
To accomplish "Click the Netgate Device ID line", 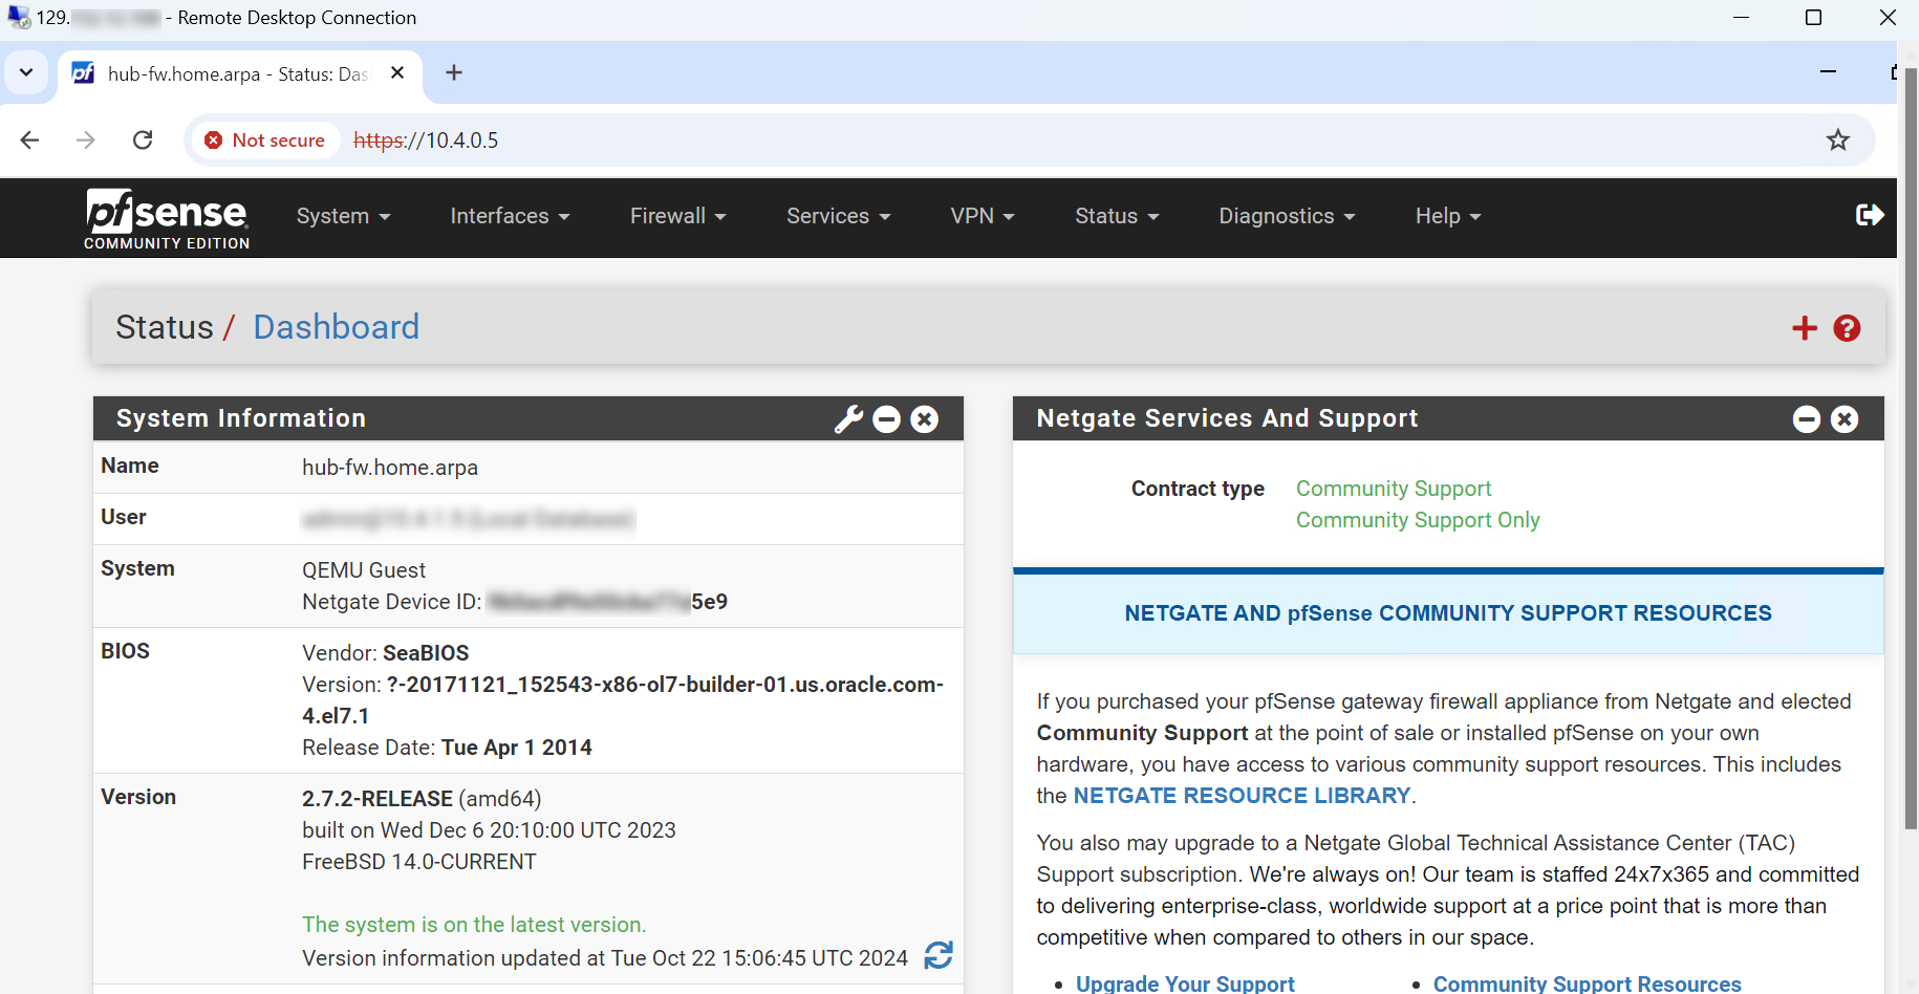I will tap(515, 602).
